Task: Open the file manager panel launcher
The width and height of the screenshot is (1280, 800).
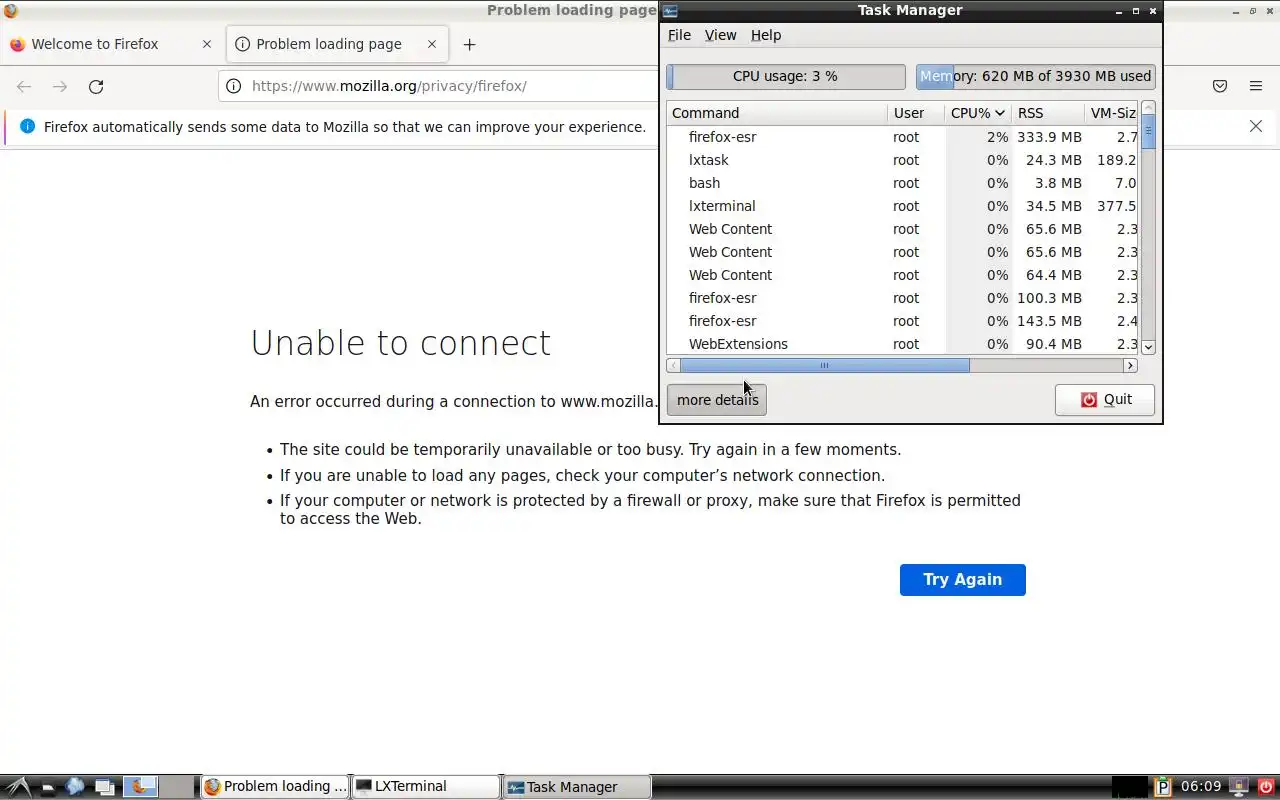Action: click(47, 787)
